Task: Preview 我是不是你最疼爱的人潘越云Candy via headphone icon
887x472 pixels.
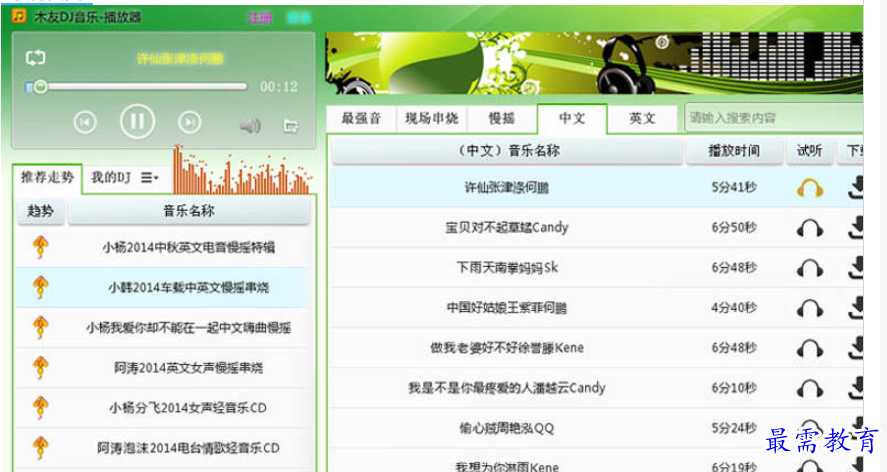Action: click(810, 389)
